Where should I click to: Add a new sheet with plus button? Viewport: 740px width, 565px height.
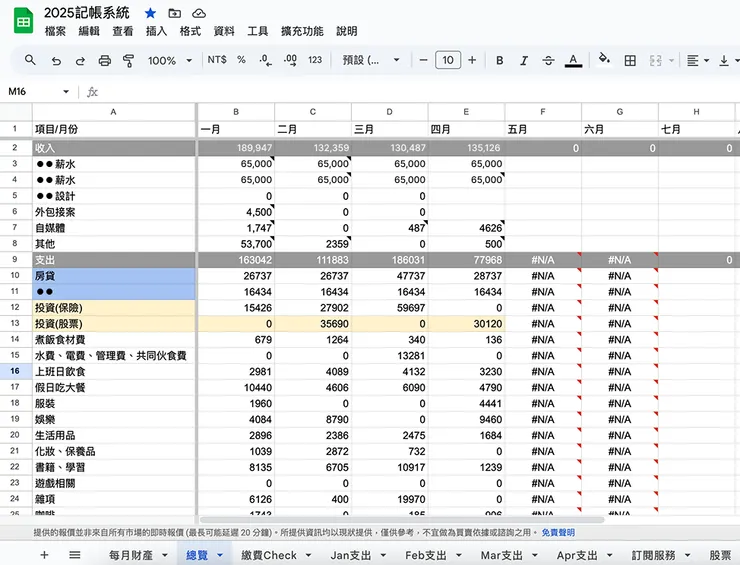click(x=44, y=555)
